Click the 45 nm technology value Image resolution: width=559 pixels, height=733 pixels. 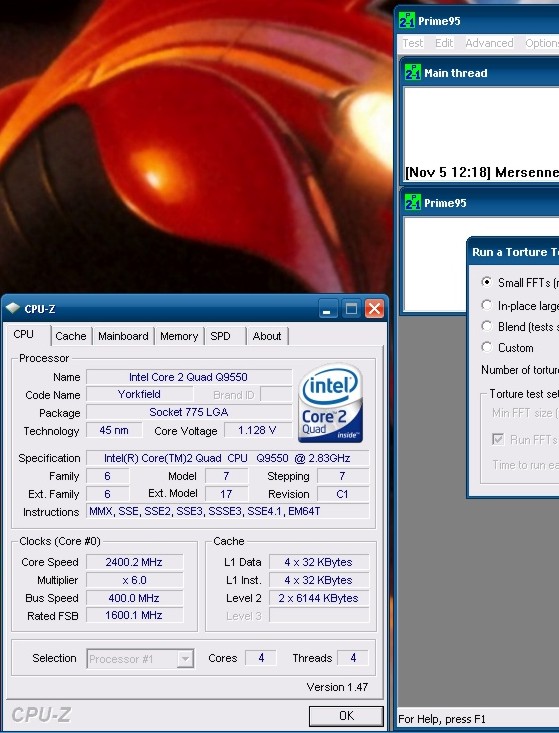[114, 430]
